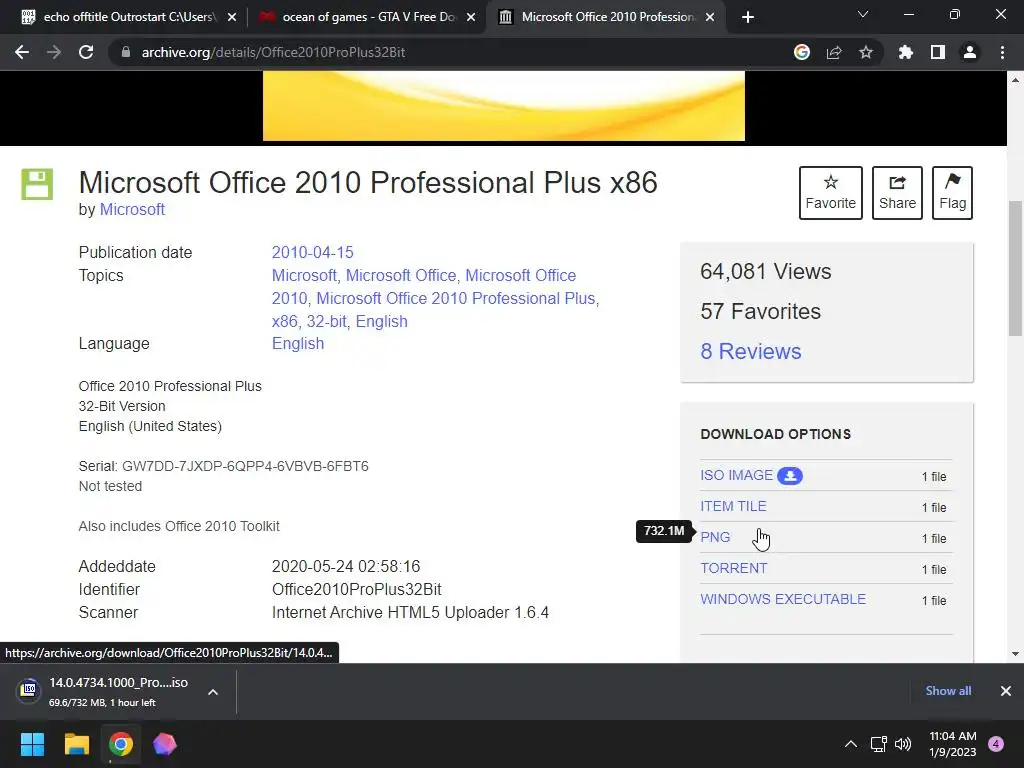
Task: Open the notification badge showing 4
Action: pos(996,743)
